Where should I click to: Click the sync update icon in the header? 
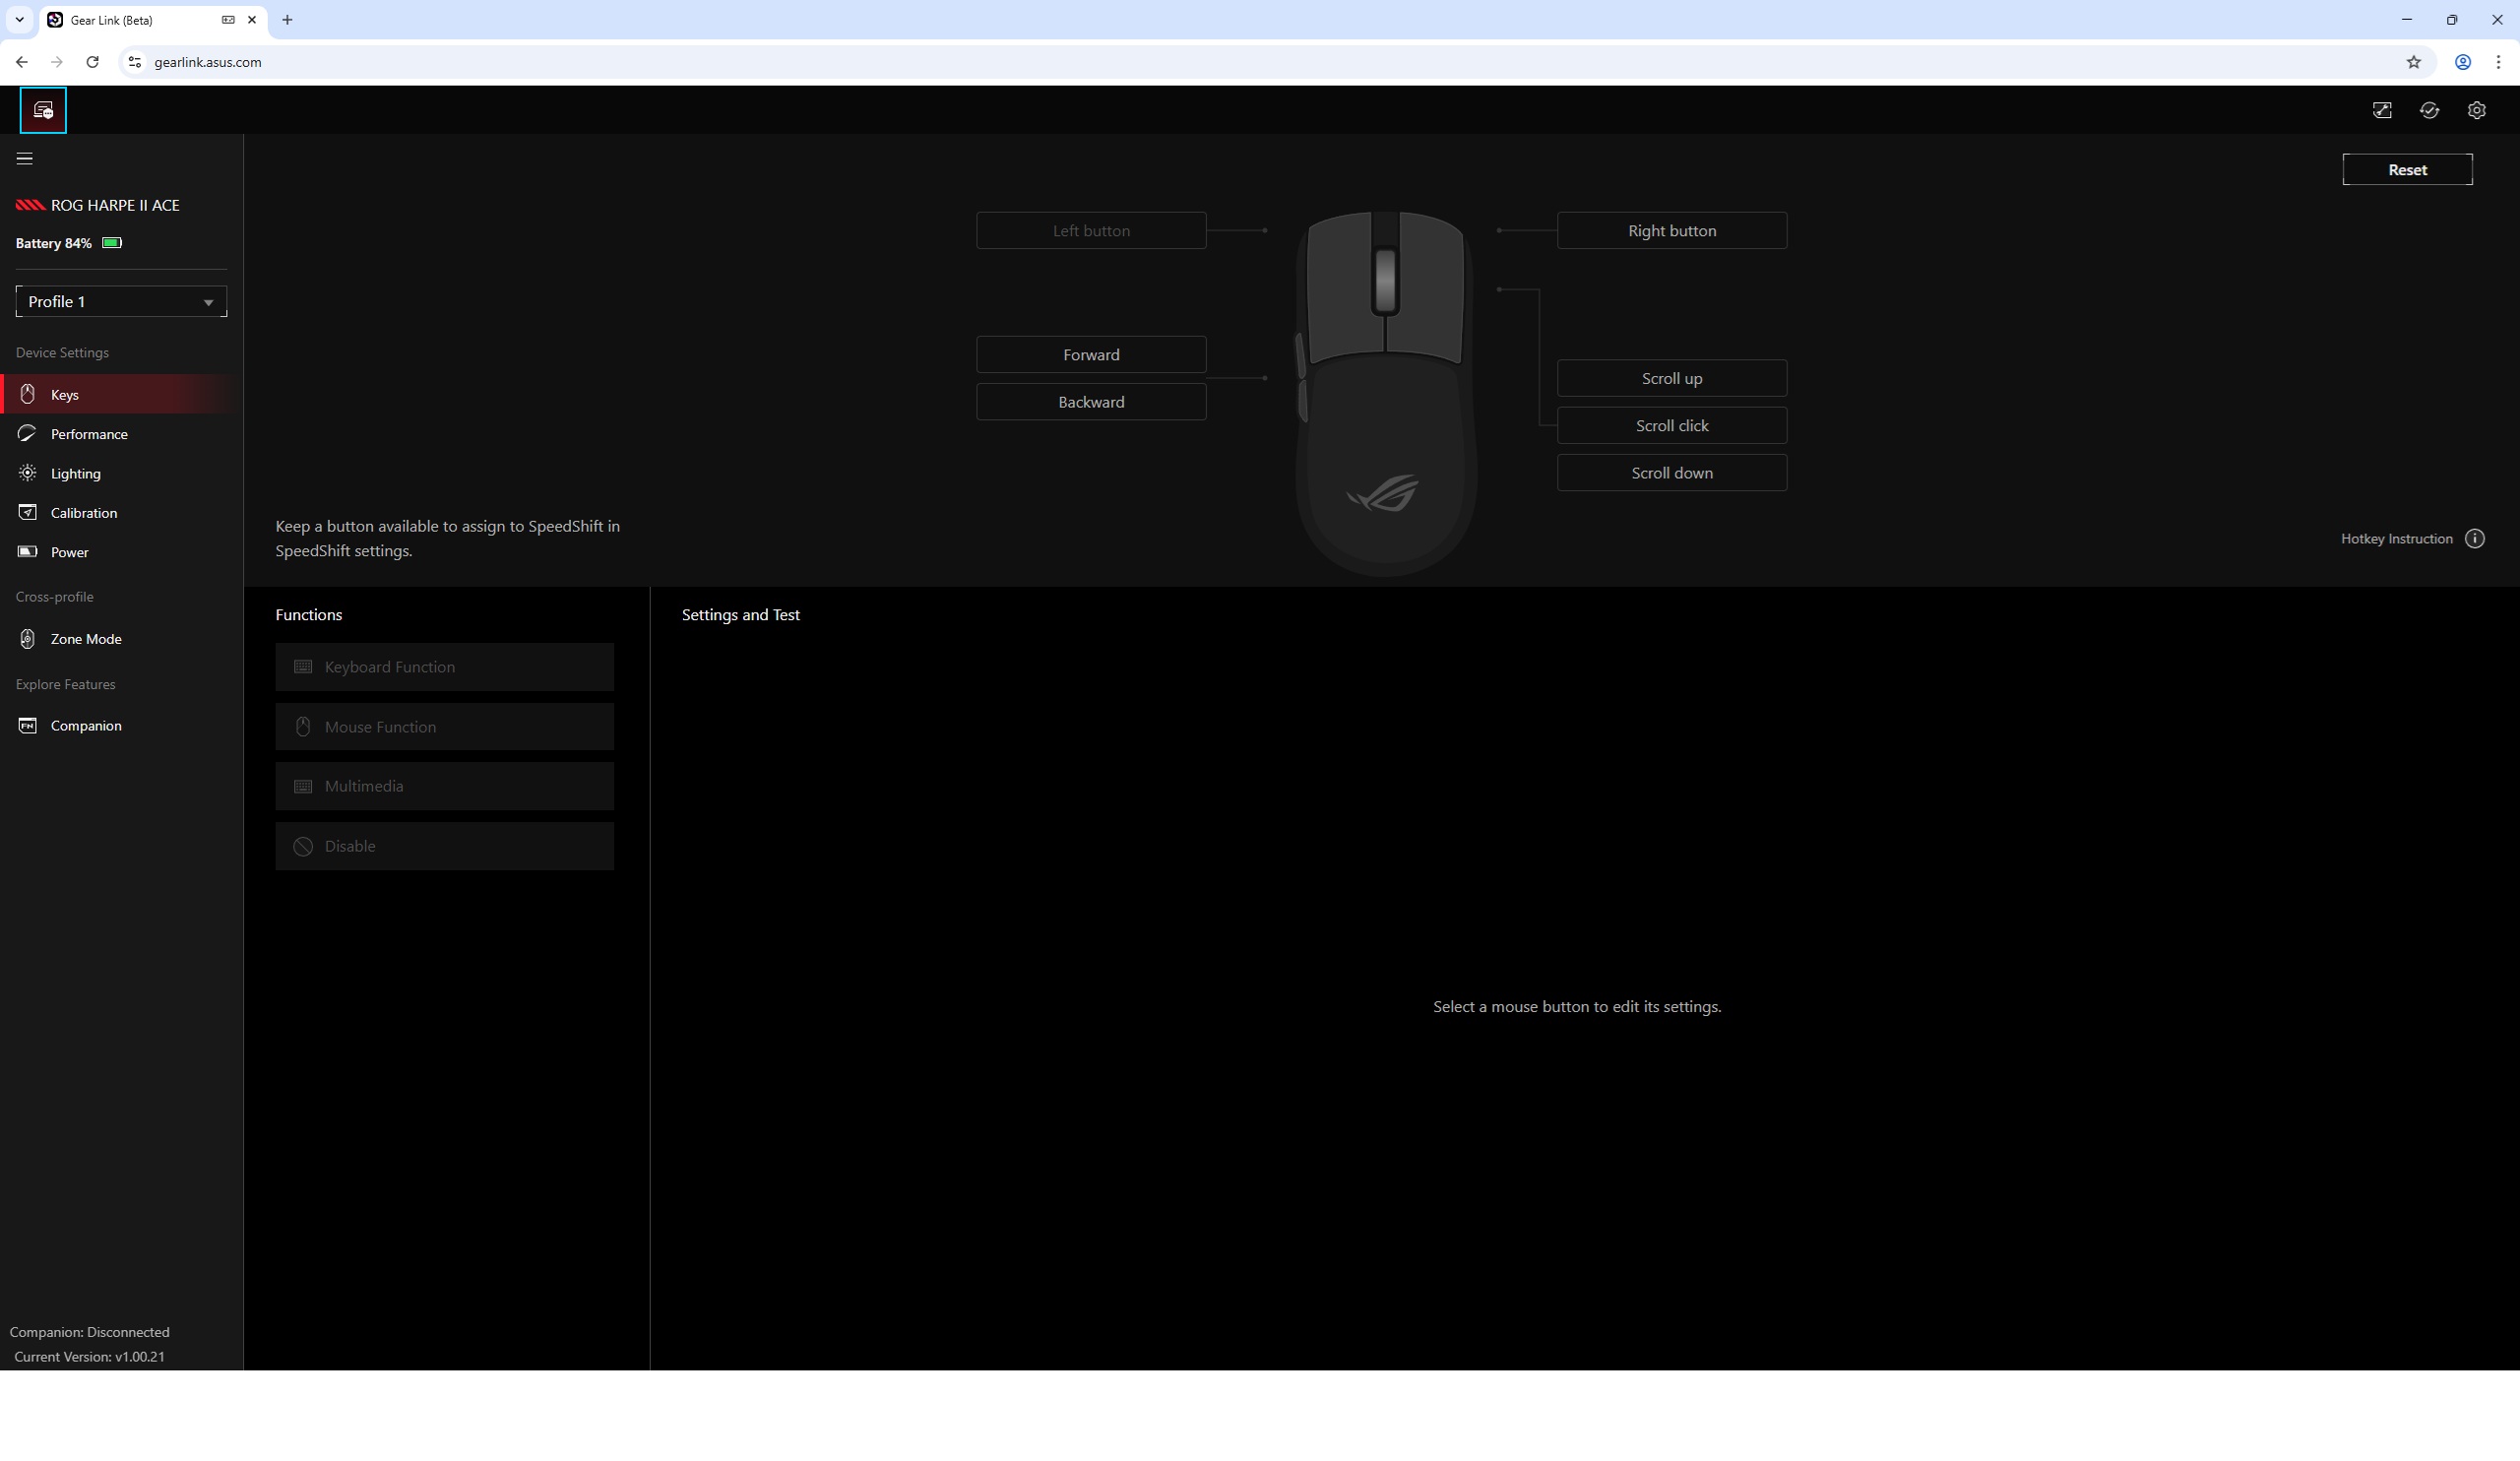tap(2429, 110)
